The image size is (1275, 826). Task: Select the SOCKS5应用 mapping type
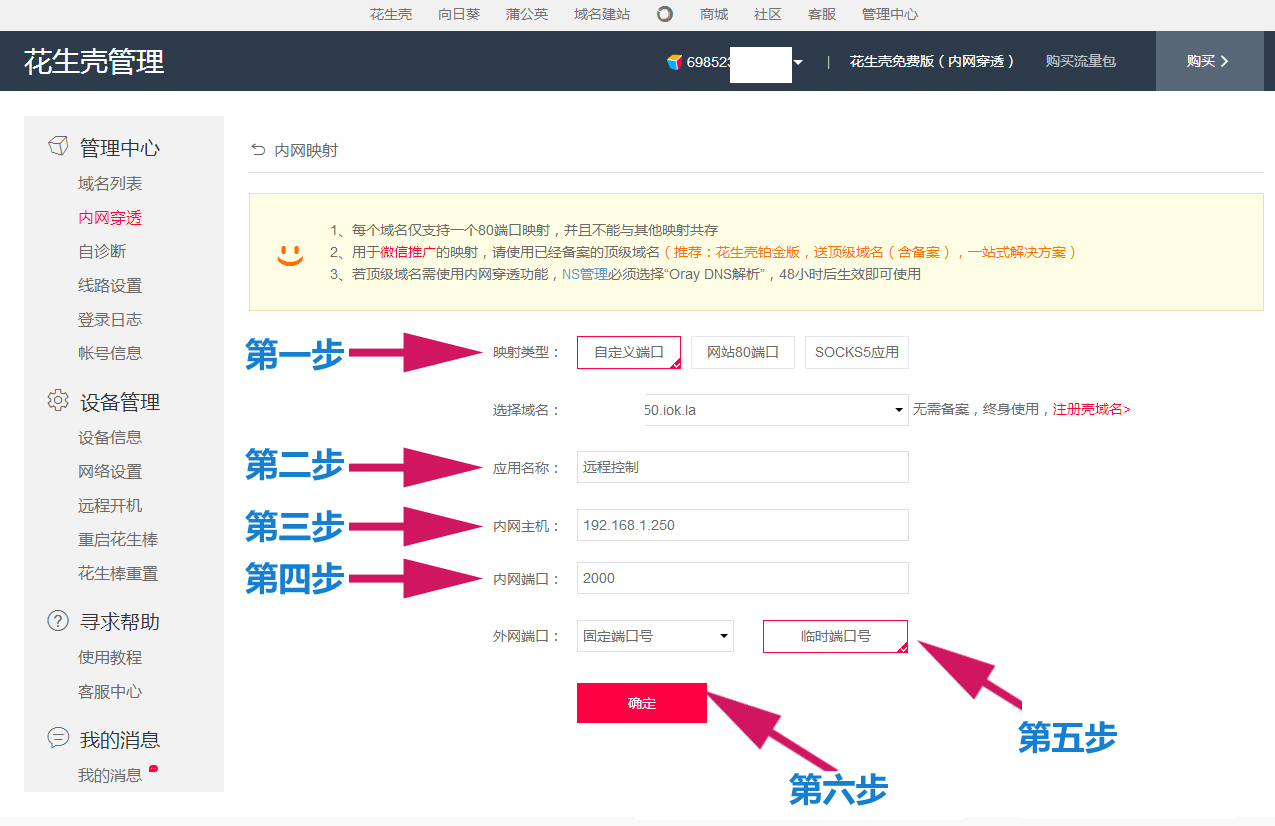857,352
